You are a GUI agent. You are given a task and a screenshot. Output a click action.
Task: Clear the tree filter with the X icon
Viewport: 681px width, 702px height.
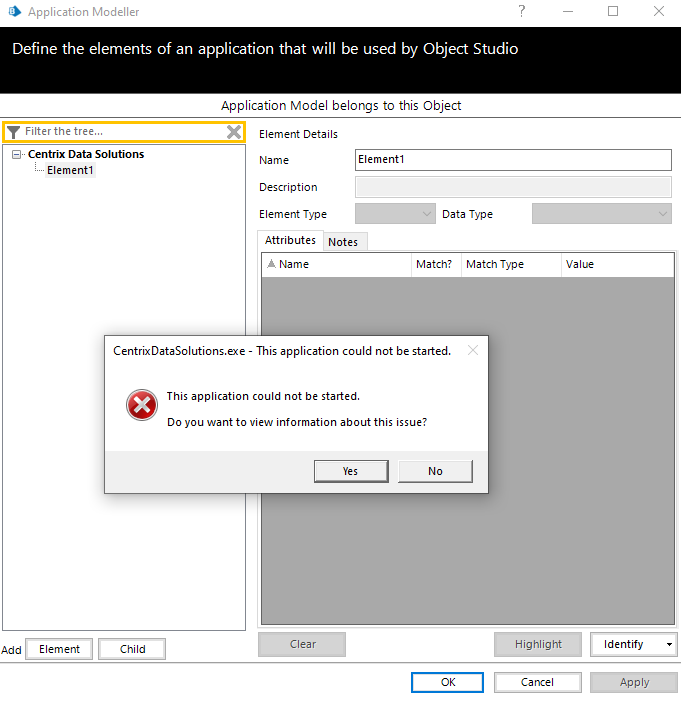[x=234, y=132]
